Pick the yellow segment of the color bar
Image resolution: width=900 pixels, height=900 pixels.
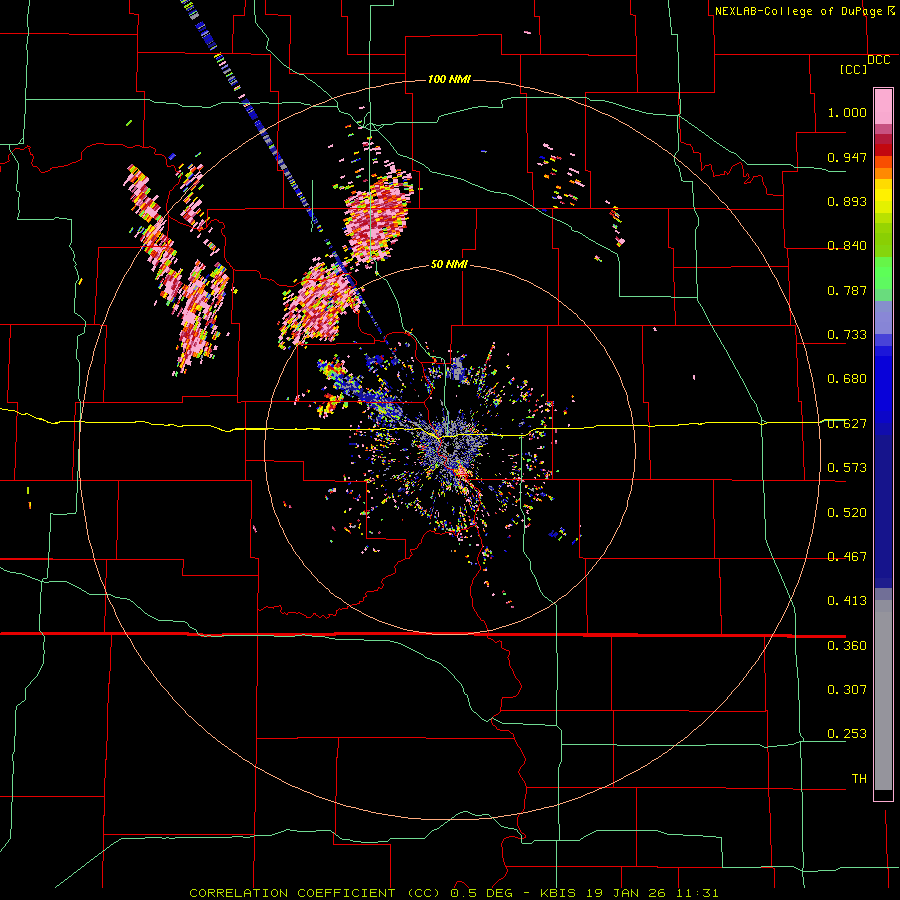883,197
